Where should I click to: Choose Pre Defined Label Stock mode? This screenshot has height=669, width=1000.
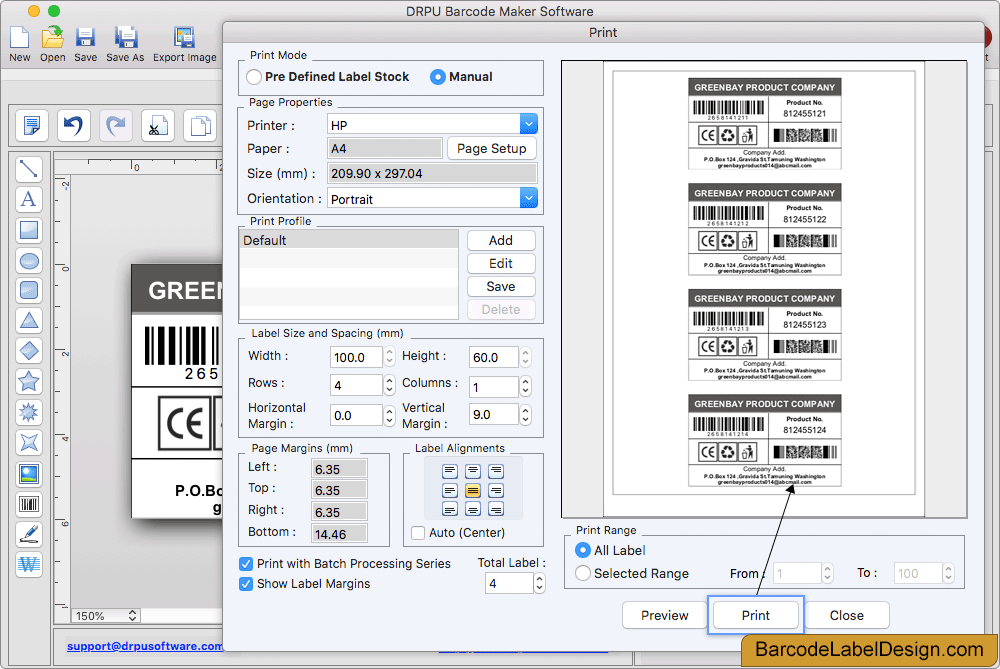254,77
